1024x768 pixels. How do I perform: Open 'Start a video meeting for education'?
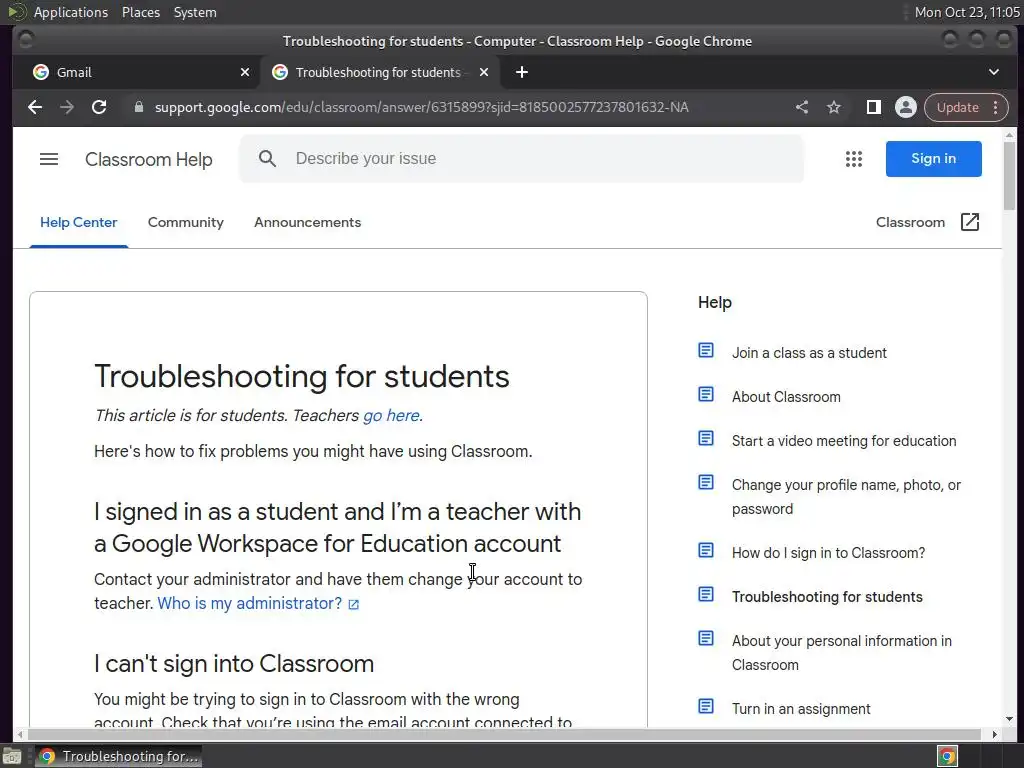(x=844, y=441)
